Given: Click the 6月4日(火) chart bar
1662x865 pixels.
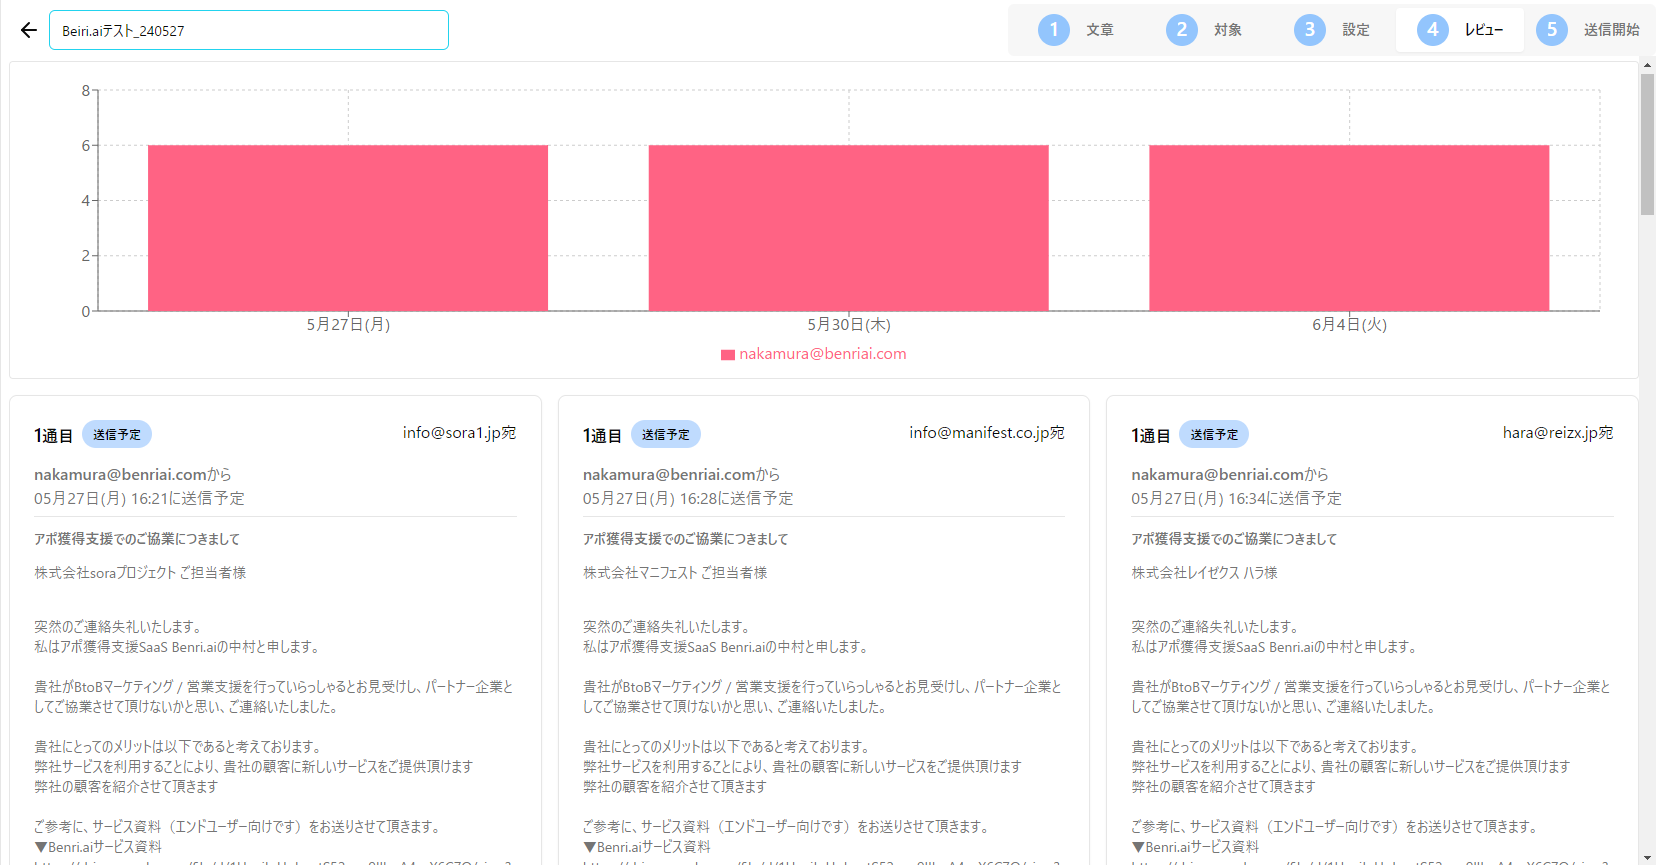Looking at the screenshot, I should pyautogui.click(x=1348, y=228).
